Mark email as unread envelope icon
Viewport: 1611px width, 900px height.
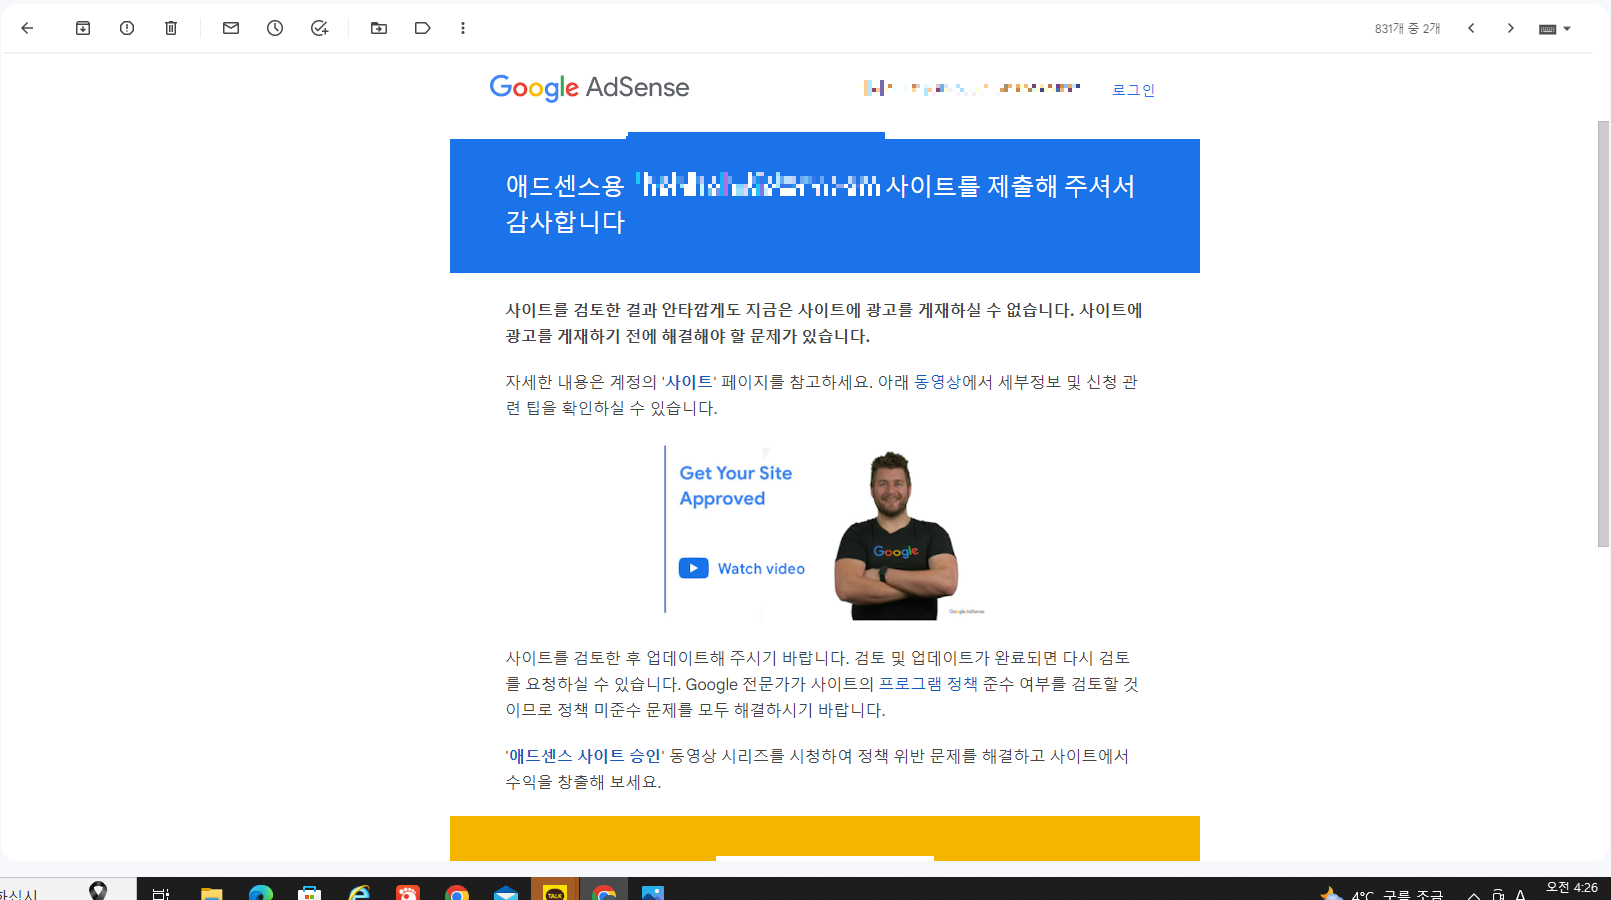[x=231, y=28]
